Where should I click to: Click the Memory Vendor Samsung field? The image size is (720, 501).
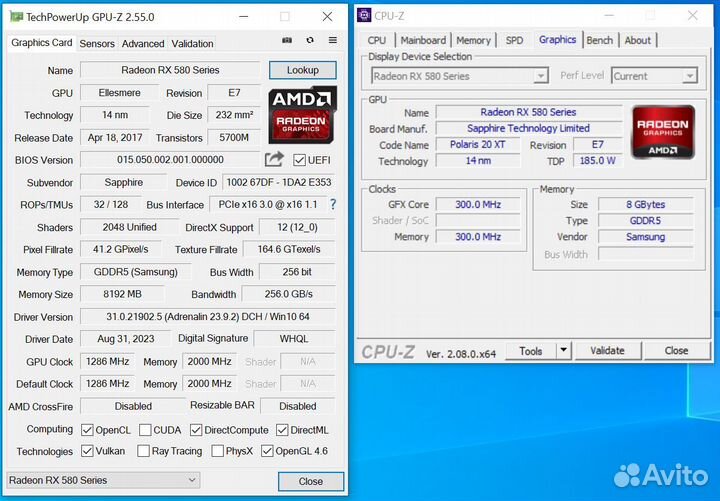[646, 237]
